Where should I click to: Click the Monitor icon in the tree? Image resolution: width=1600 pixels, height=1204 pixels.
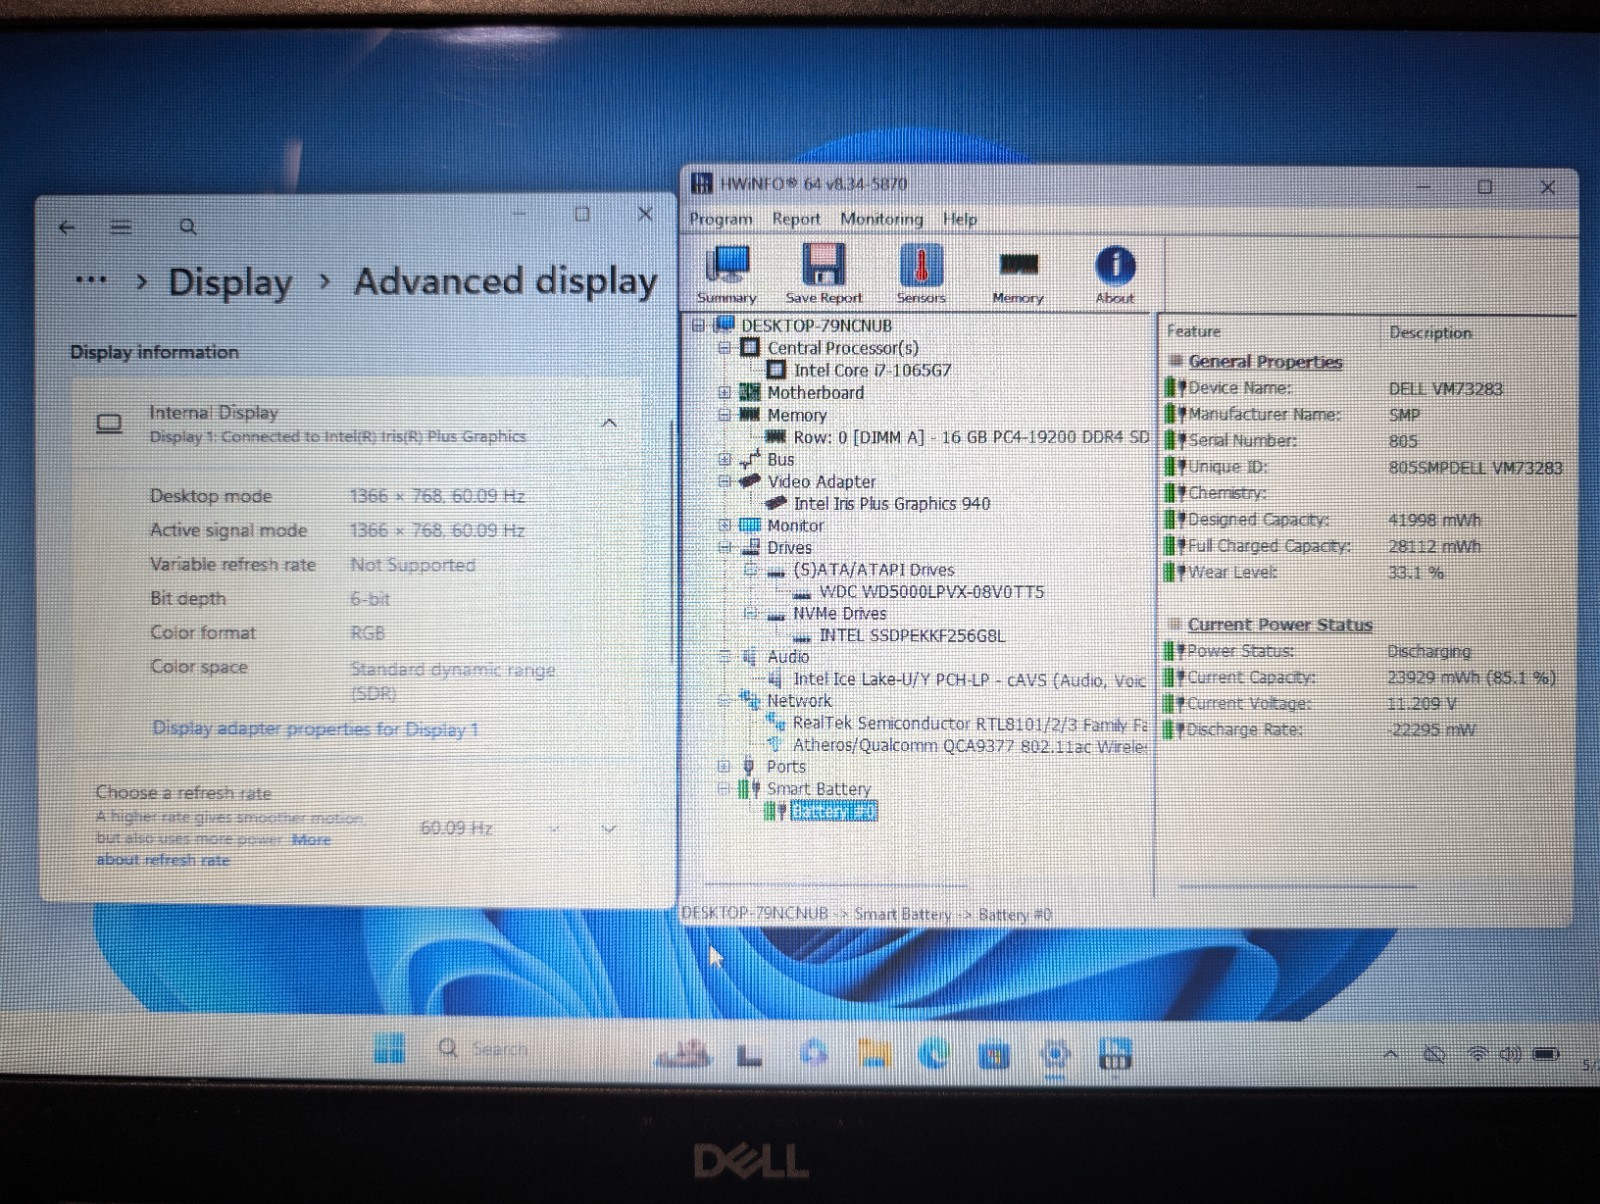[x=750, y=525]
